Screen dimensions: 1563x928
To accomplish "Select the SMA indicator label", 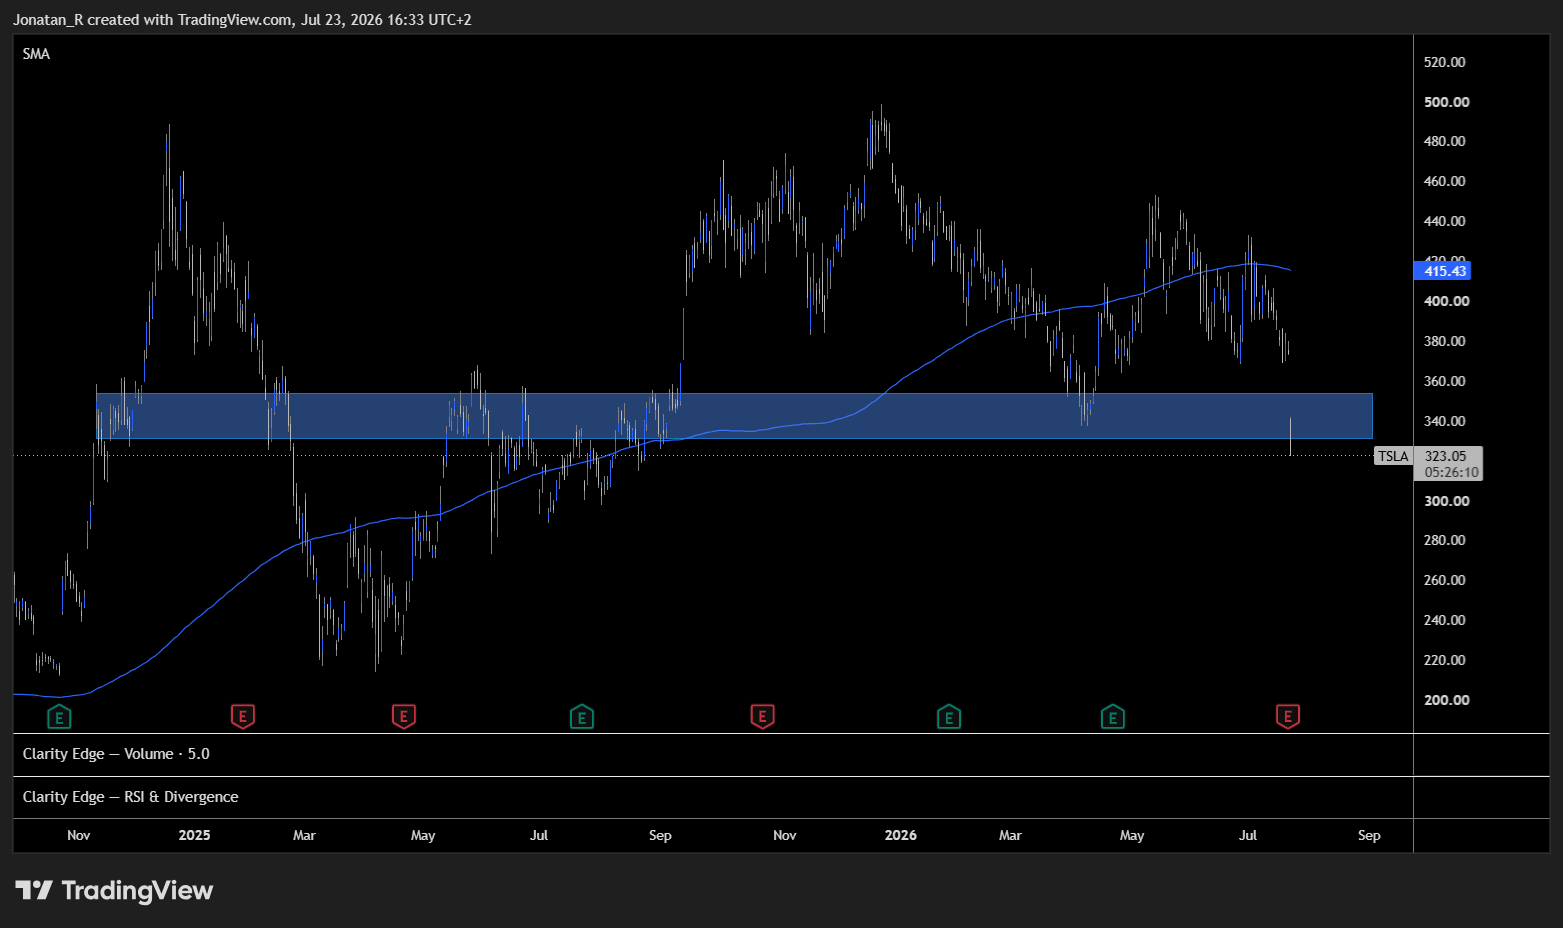I will [36, 54].
